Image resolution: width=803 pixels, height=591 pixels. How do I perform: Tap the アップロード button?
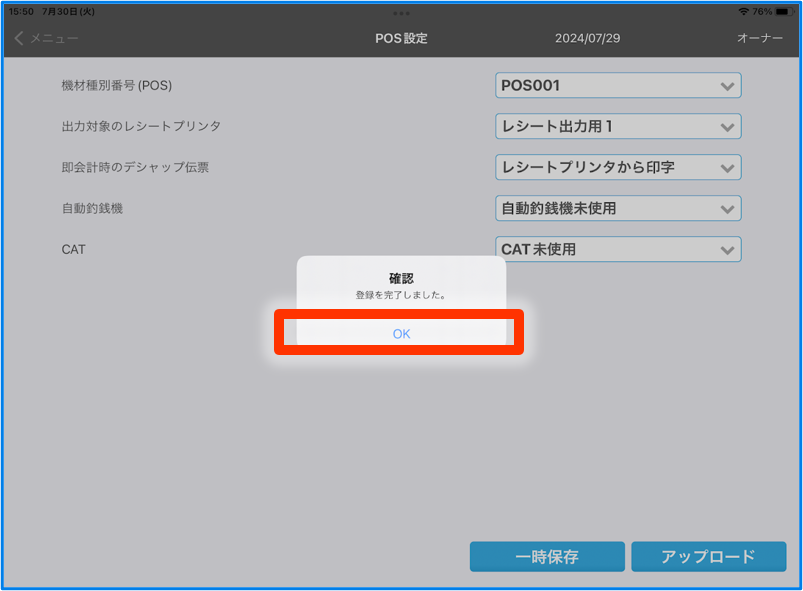coord(708,557)
